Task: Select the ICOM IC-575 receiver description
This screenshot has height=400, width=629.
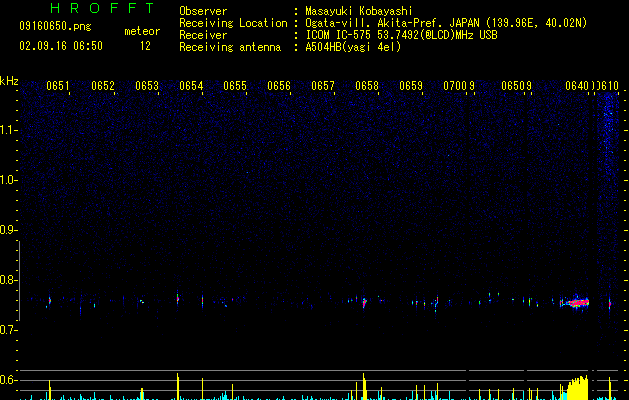Action: (x=402, y=35)
